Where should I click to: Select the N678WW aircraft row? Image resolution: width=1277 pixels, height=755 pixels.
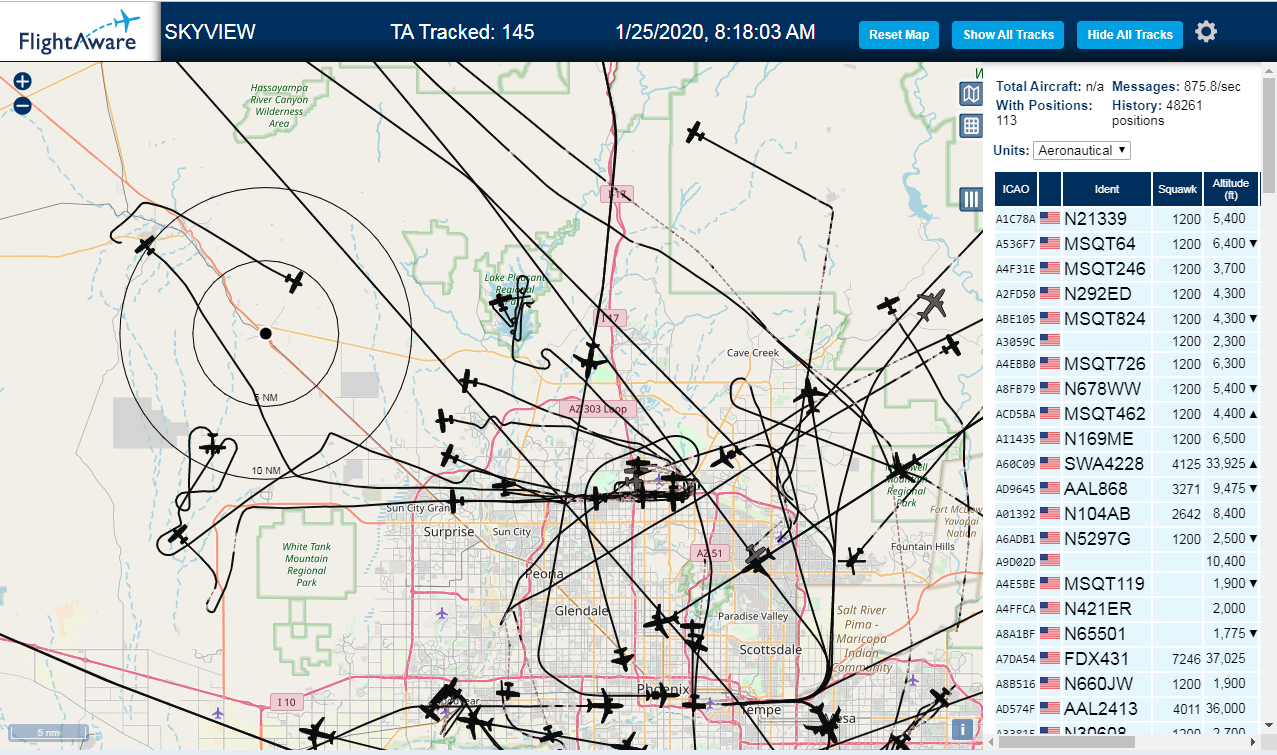click(x=1127, y=388)
